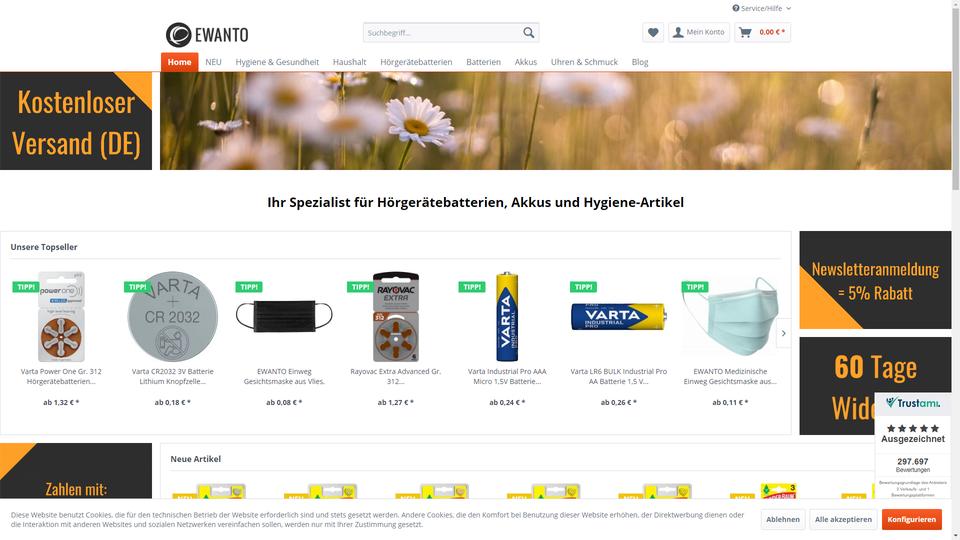
Task: Click the daisy meadow banner image
Action: coord(555,121)
